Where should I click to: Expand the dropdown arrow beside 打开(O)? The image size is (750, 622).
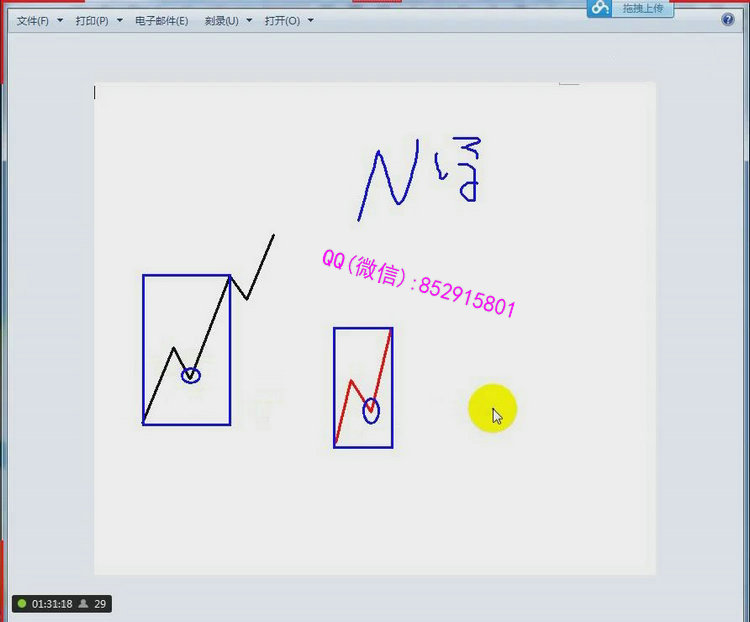(310, 21)
